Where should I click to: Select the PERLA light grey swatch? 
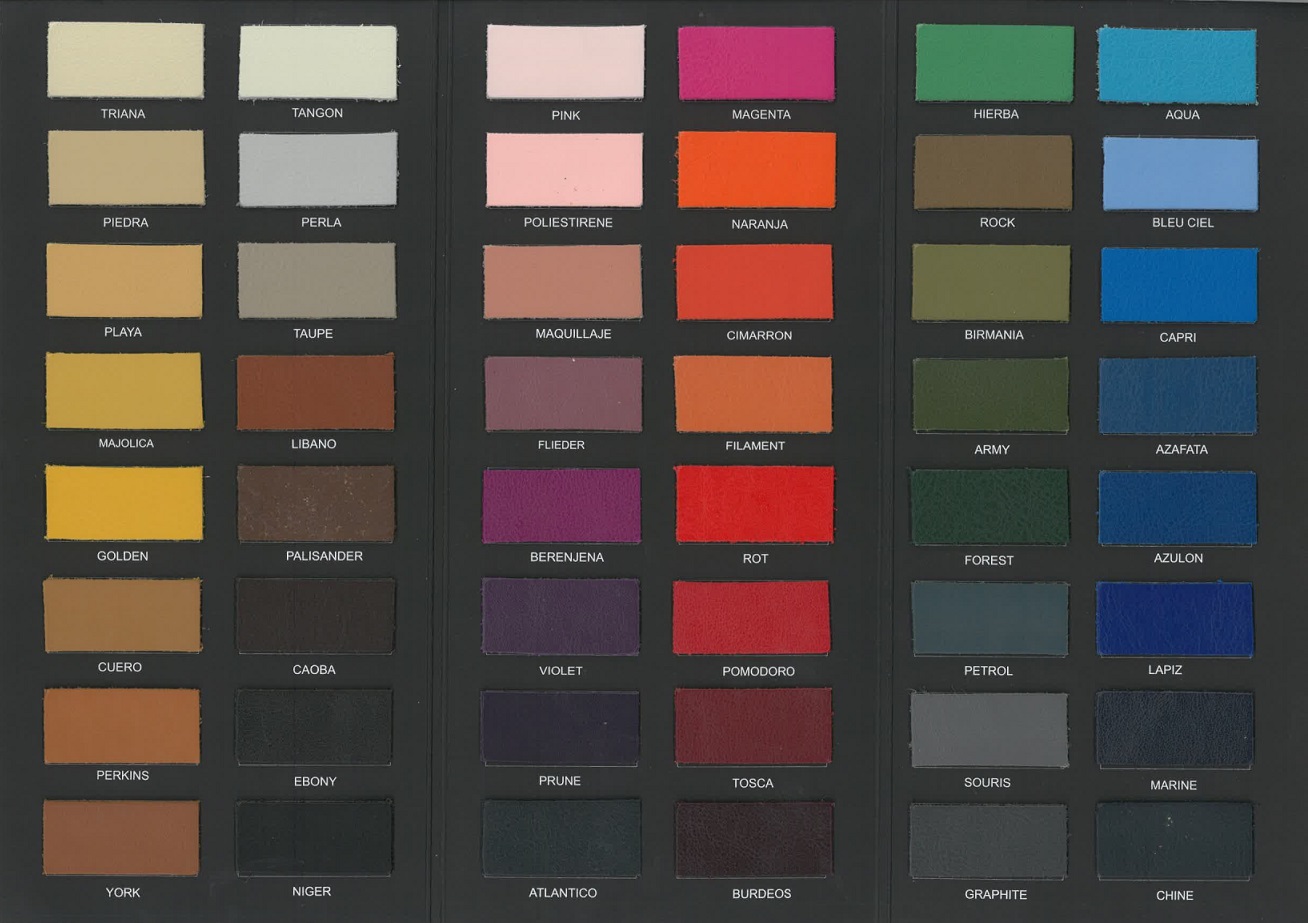[x=318, y=170]
